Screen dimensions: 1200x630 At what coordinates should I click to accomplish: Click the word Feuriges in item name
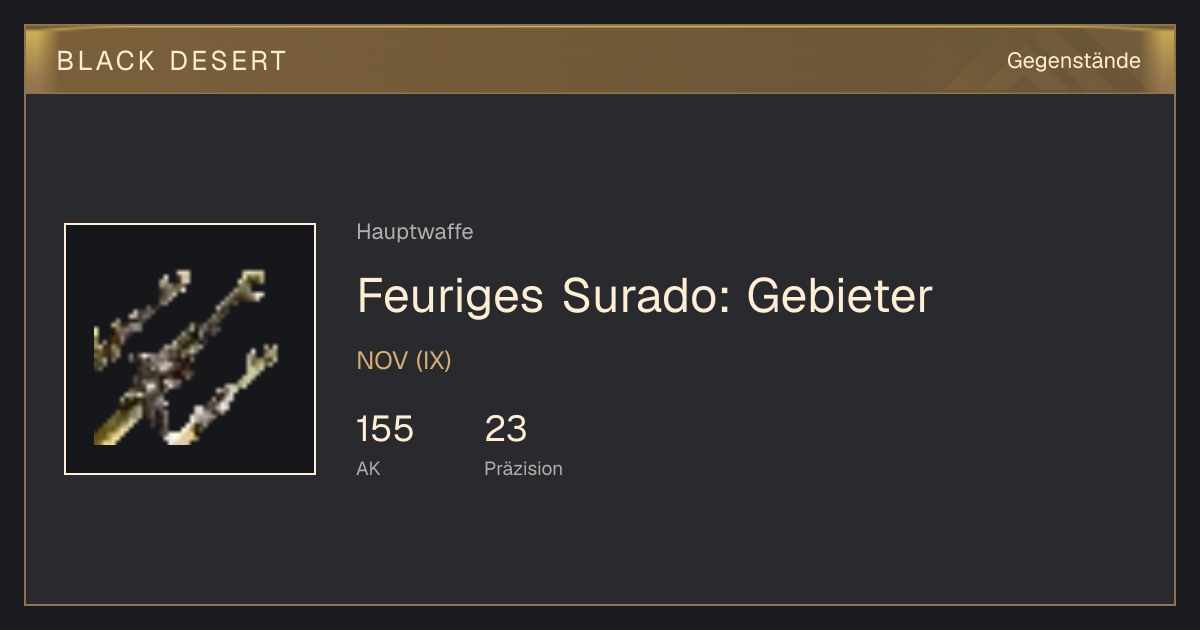(450, 296)
